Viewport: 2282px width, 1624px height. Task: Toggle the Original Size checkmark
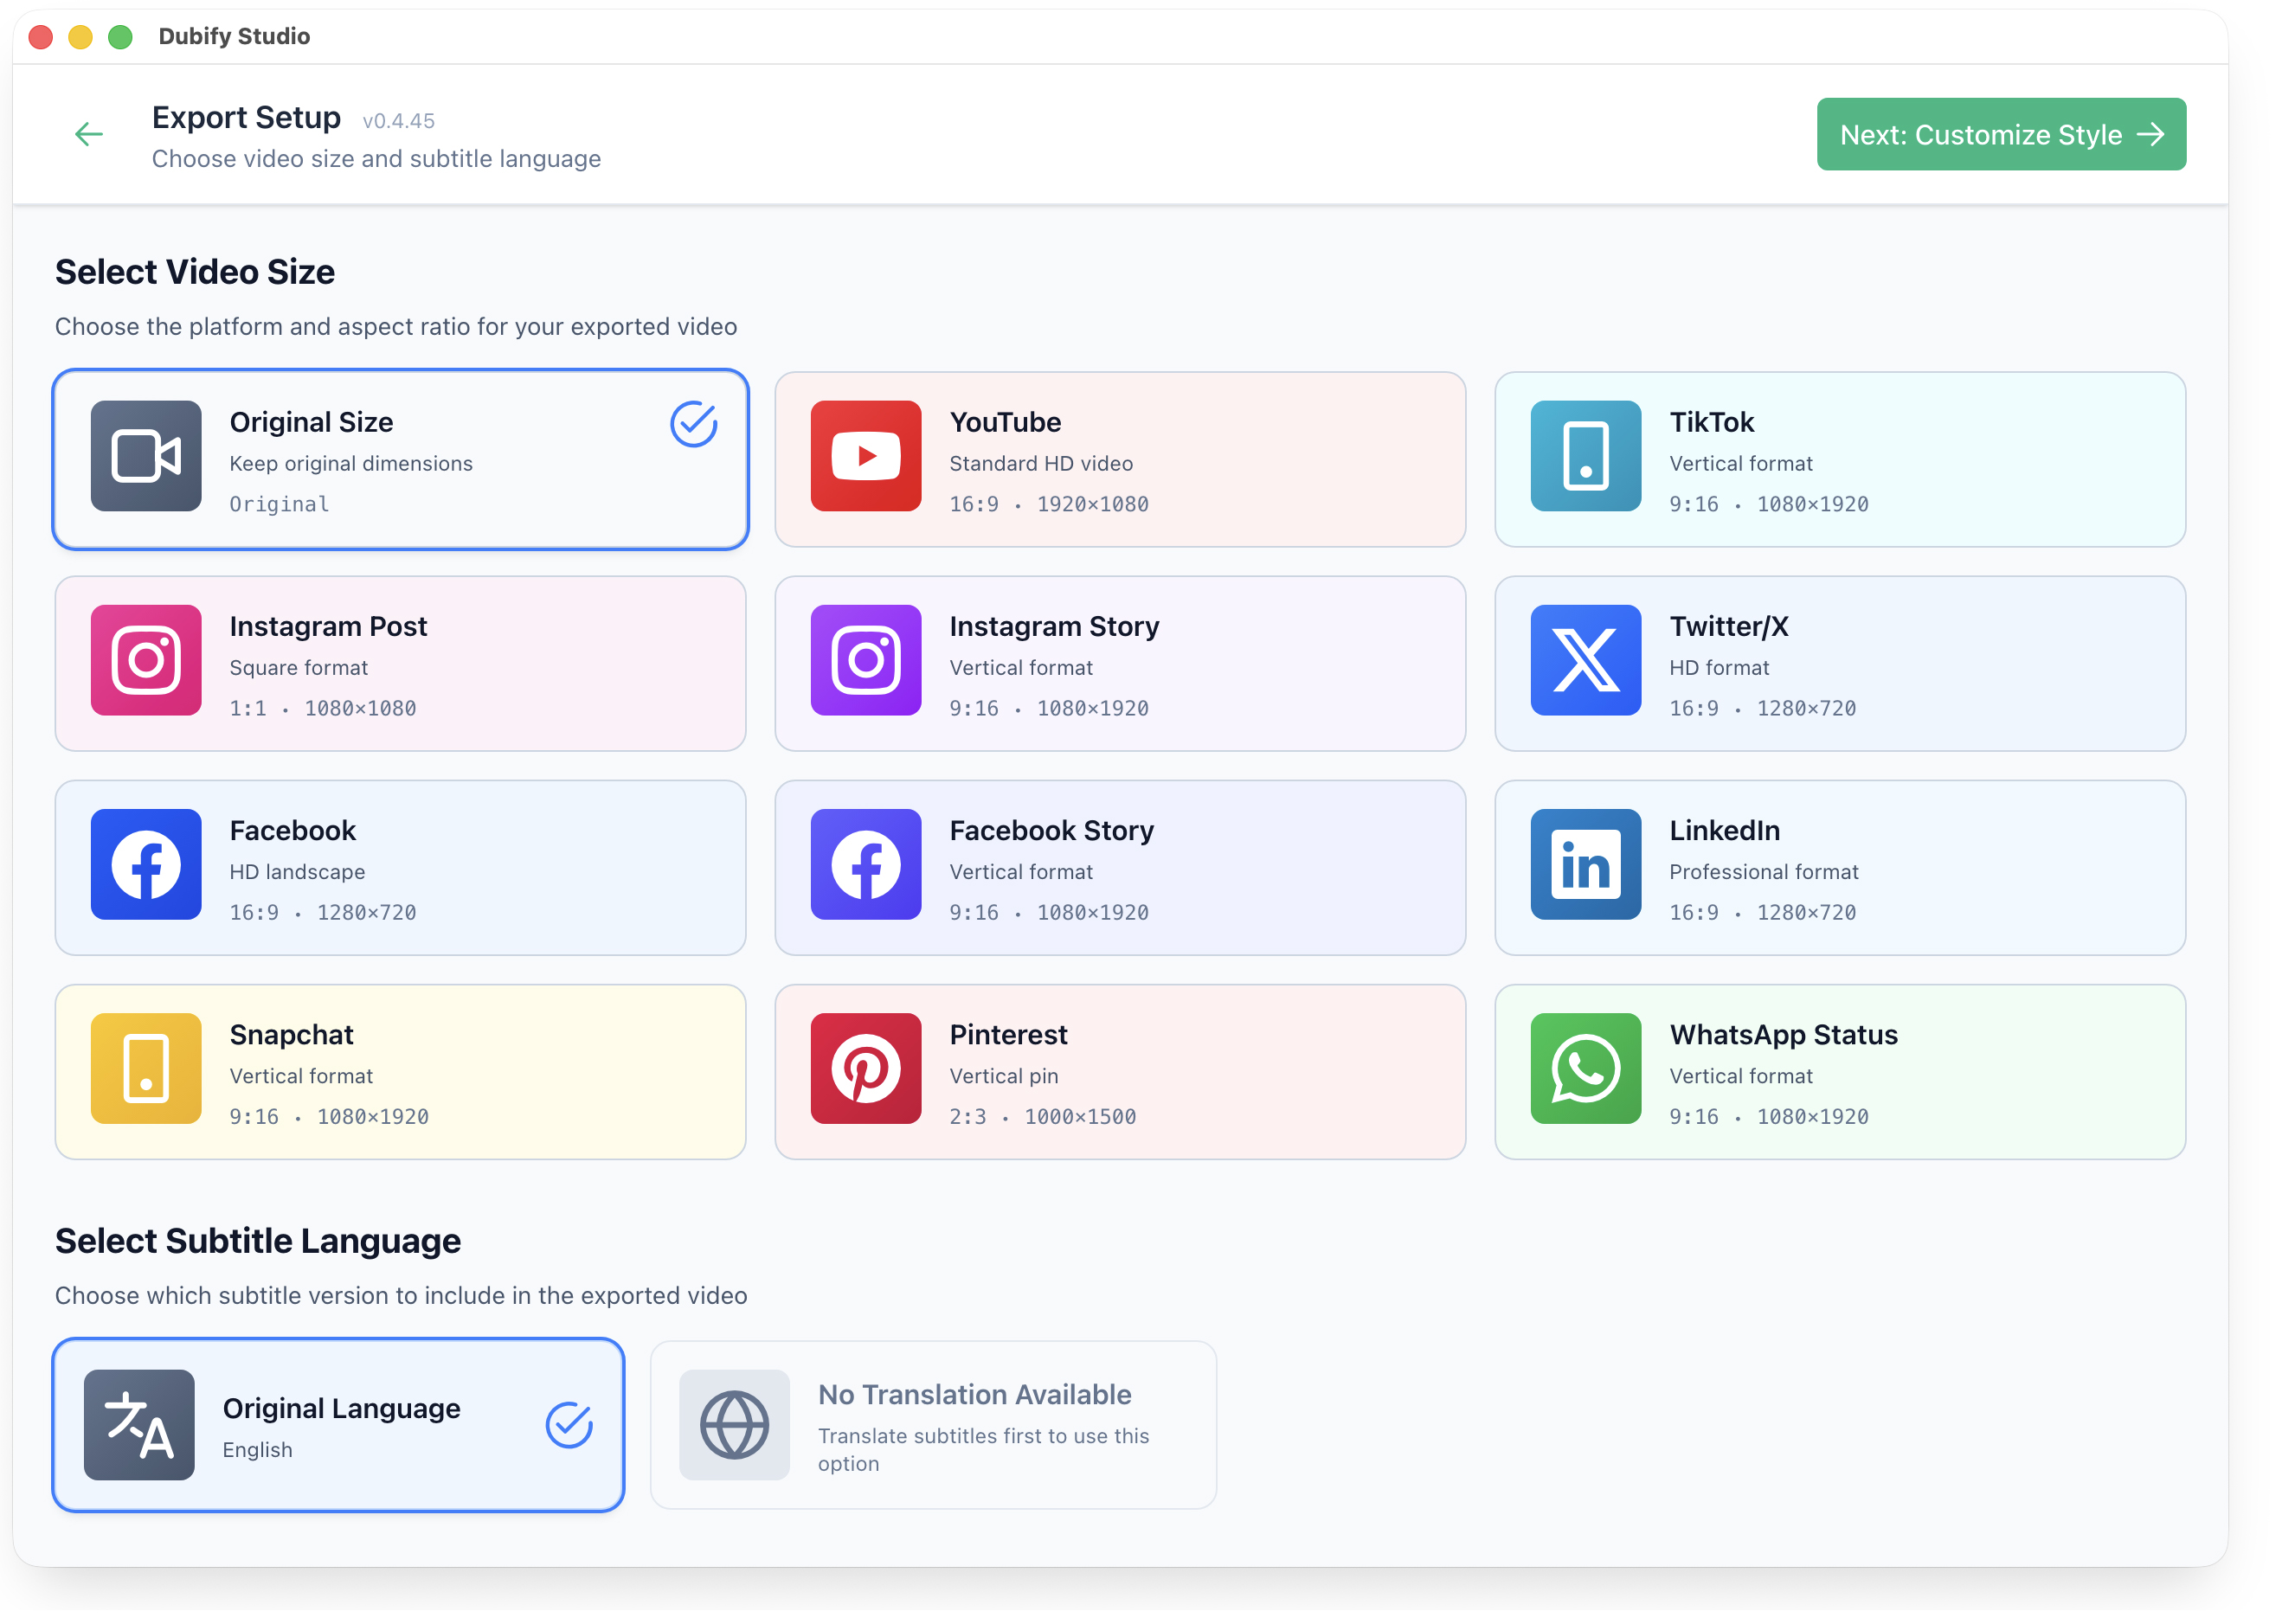click(693, 424)
